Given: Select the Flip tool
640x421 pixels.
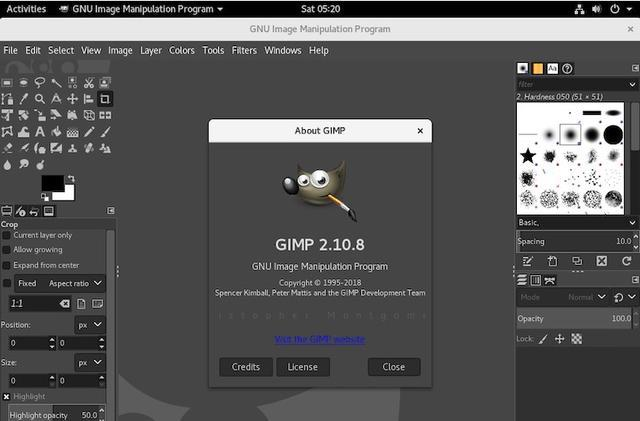Looking at the screenshot, I should (x=105, y=116).
